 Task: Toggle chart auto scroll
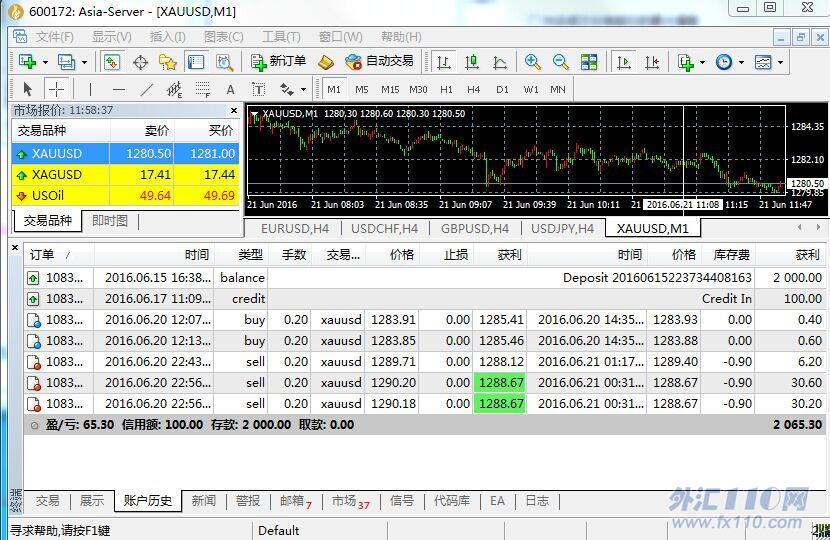click(x=624, y=62)
